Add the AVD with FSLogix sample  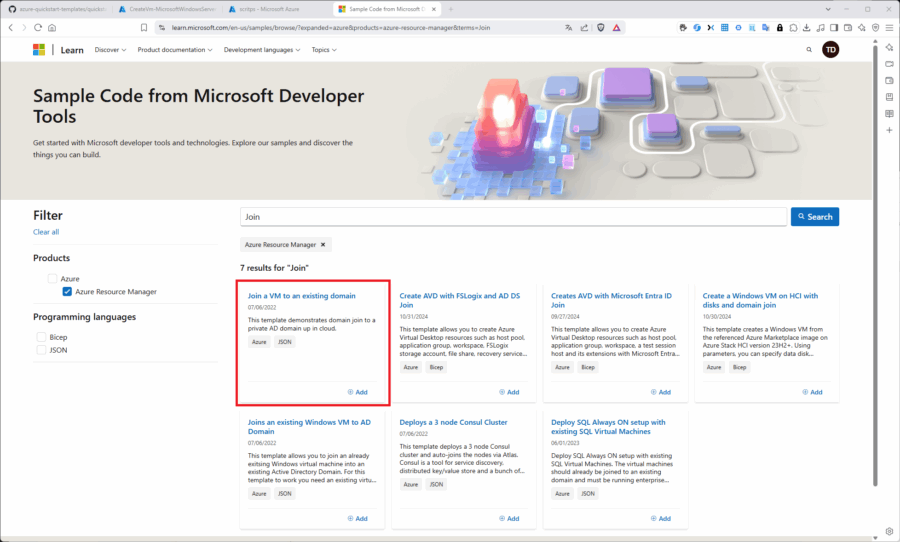(x=509, y=392)
